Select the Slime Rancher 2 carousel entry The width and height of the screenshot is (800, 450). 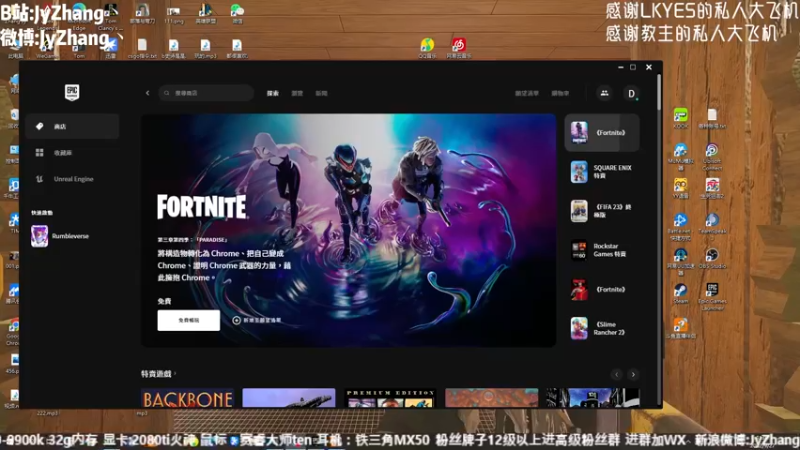coord(602,329)
